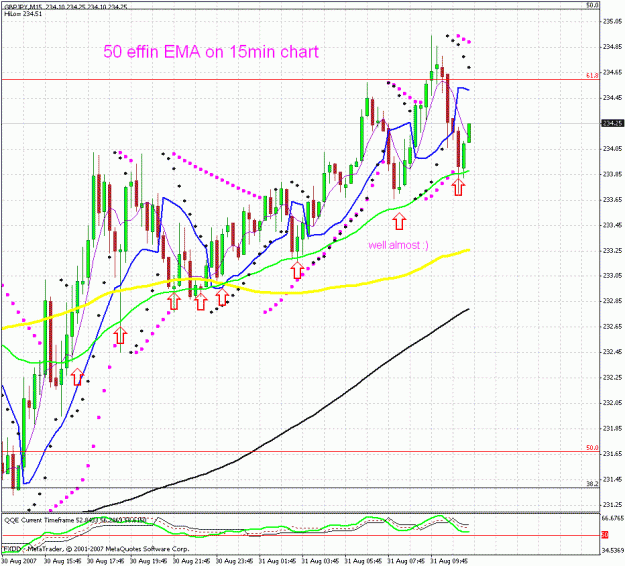Image resolution: width=625 pixels, height=566 pixels.
Task: Click the "30 Aug 2007" date label
Action: coord(18,561)
